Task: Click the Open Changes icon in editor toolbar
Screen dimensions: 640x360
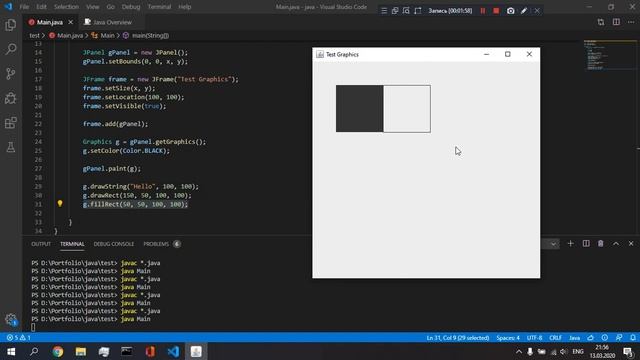Action: [601, 22]
